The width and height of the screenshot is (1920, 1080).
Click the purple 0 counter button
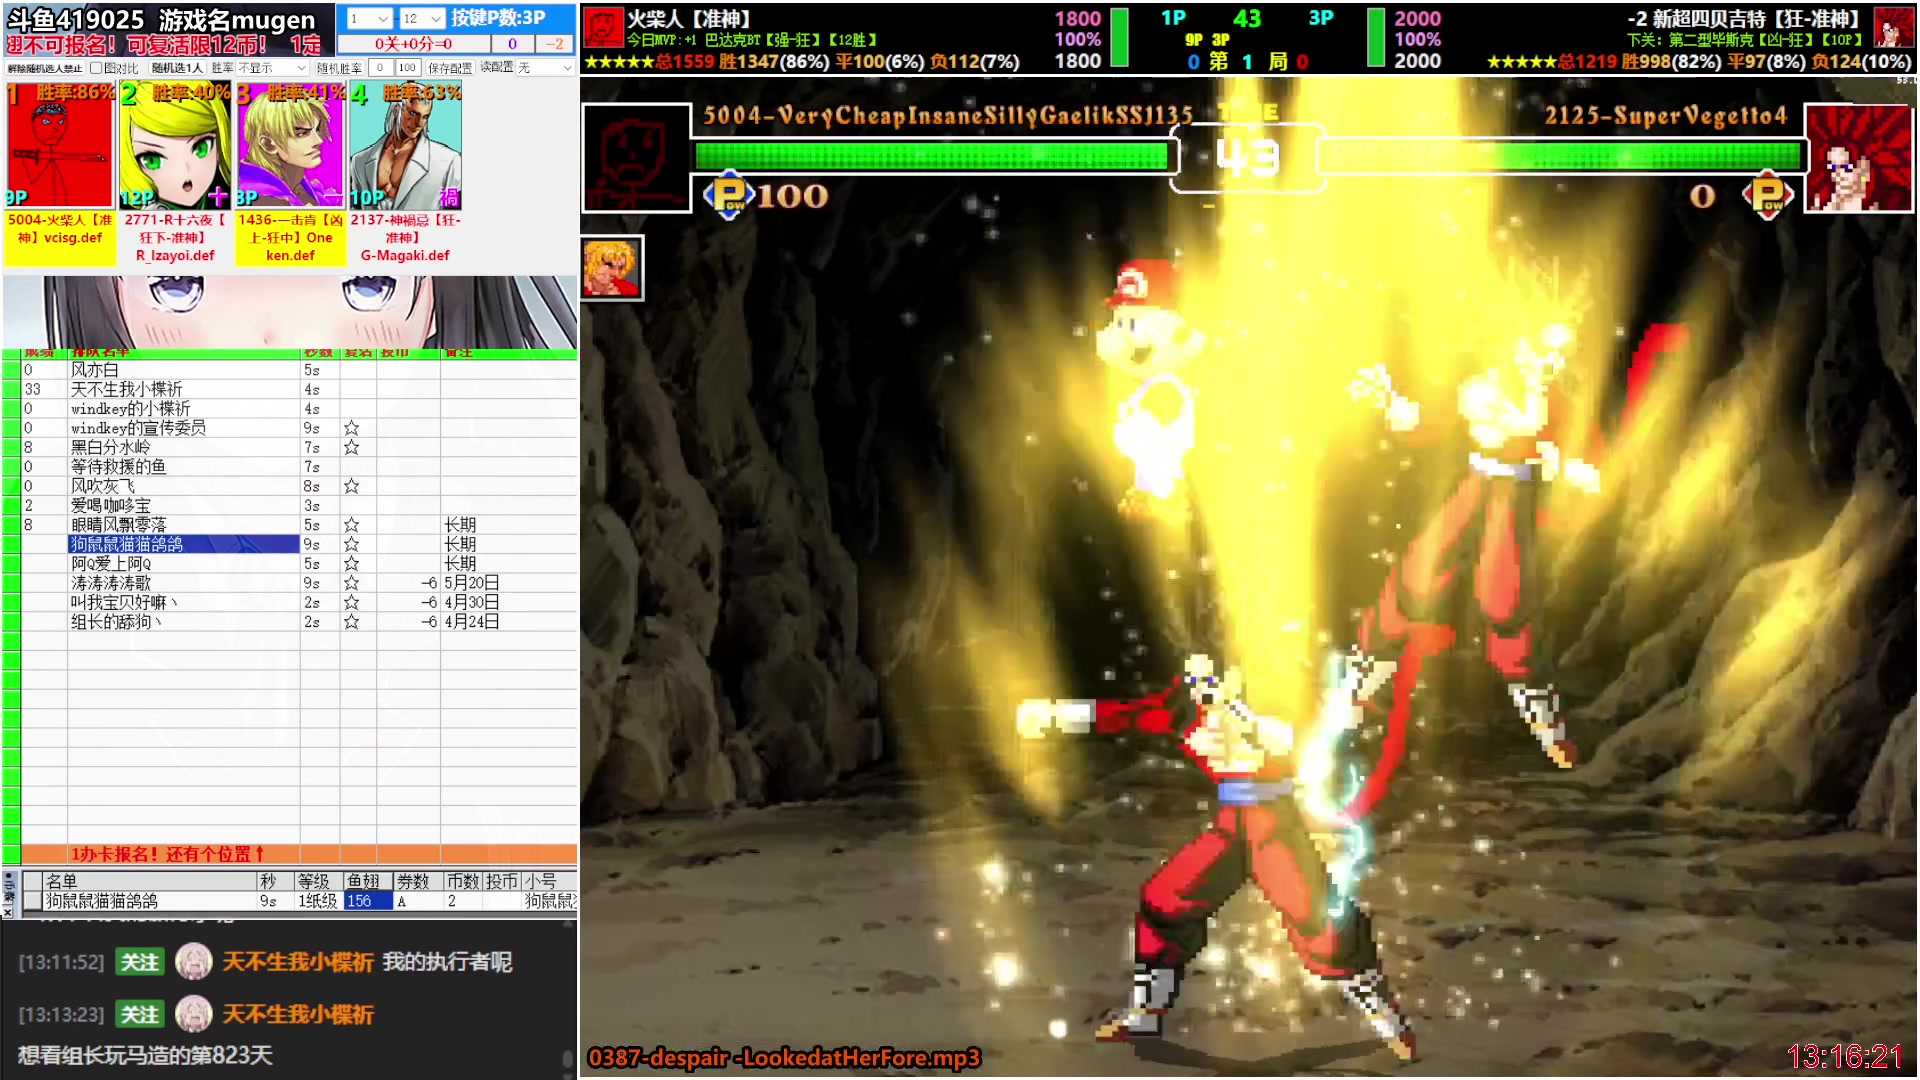[x=512, y=44]
